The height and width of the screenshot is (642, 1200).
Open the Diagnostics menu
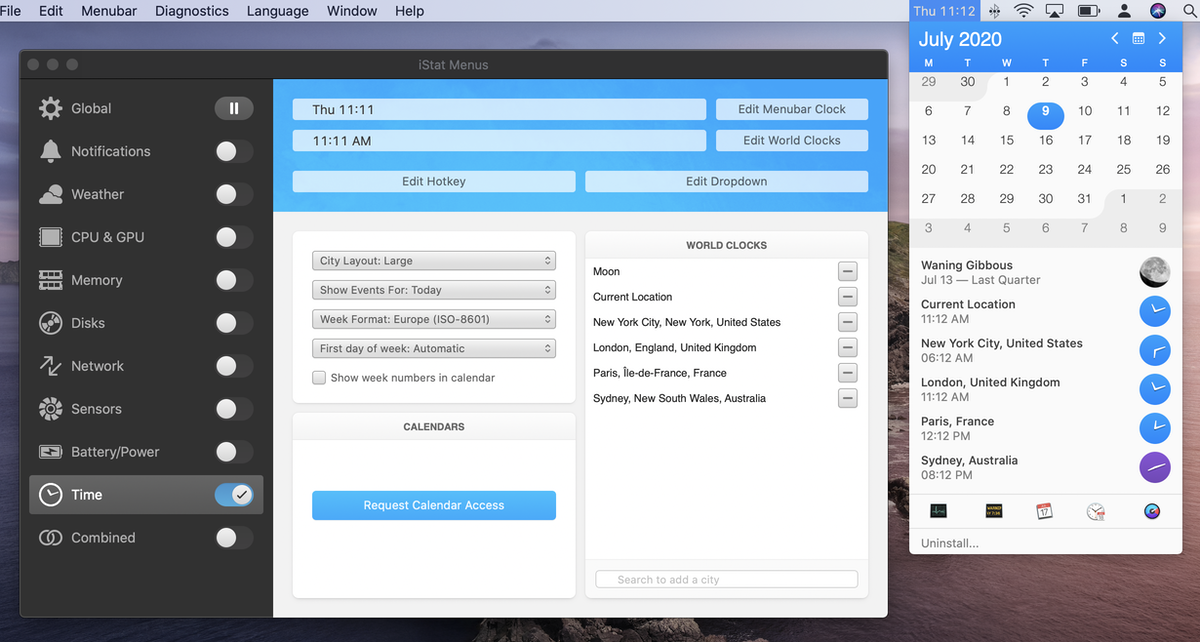click(x=192, y=11)
